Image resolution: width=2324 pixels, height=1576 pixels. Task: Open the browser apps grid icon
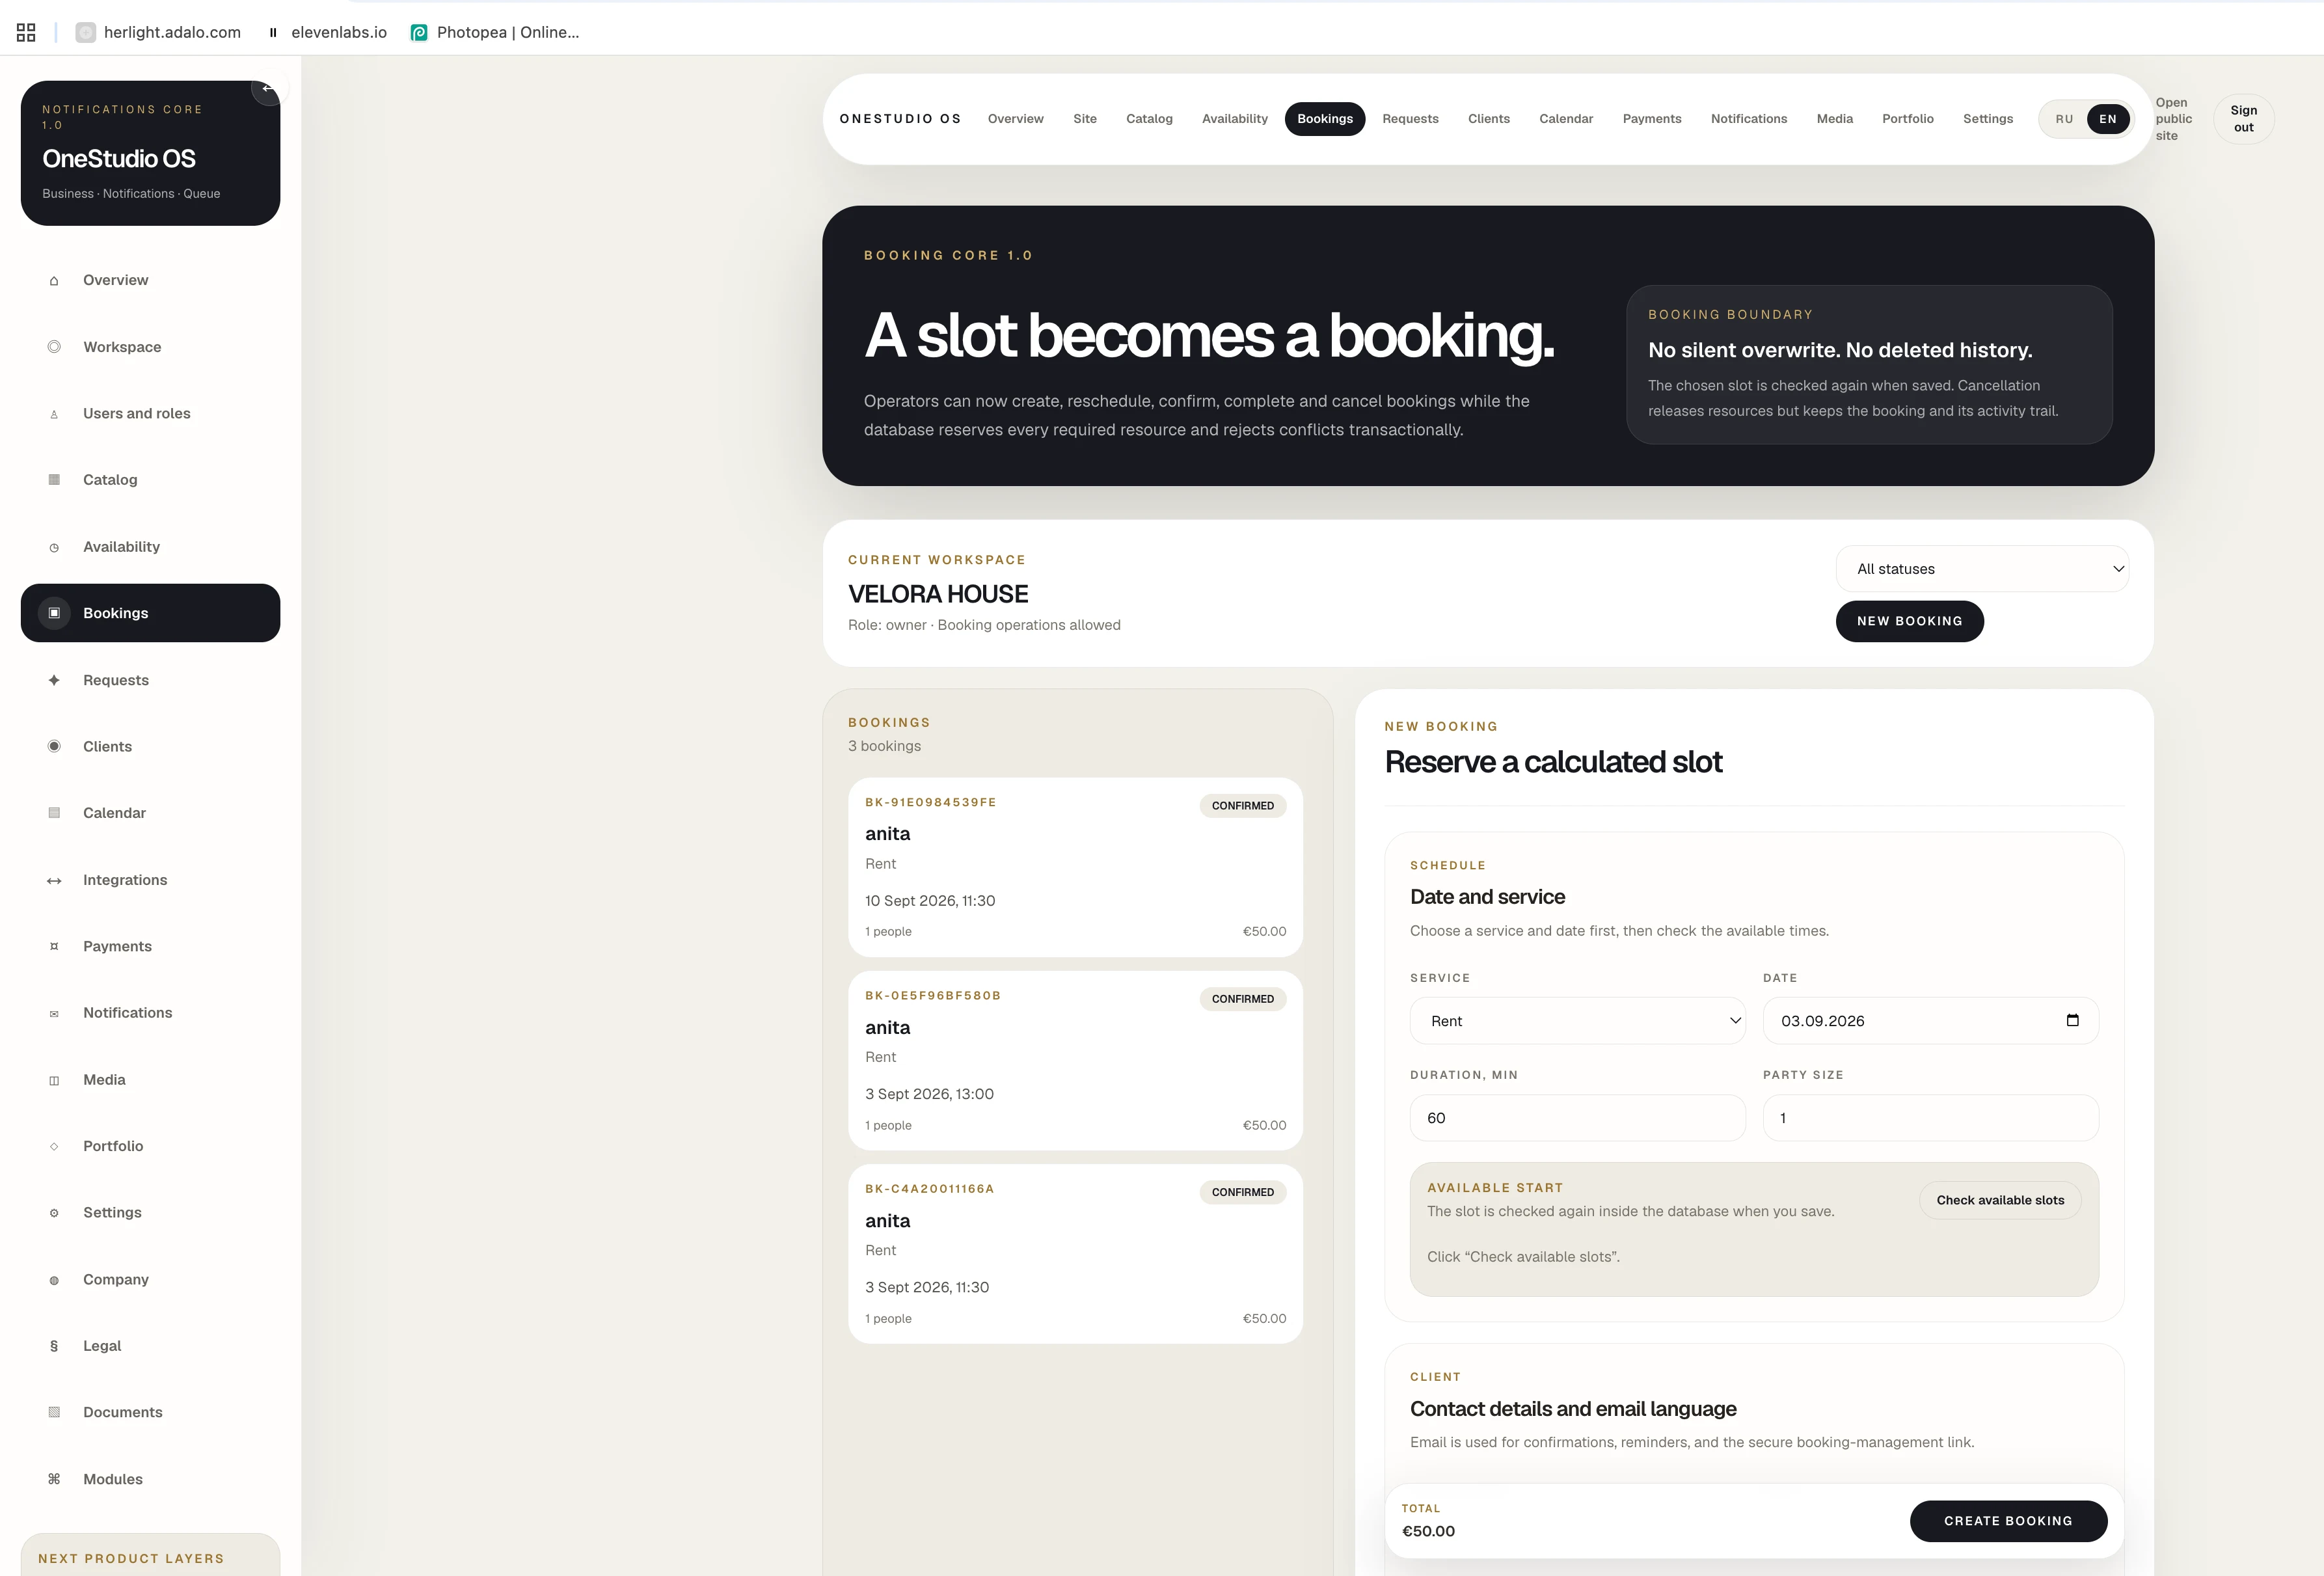(x=26, y=32)
